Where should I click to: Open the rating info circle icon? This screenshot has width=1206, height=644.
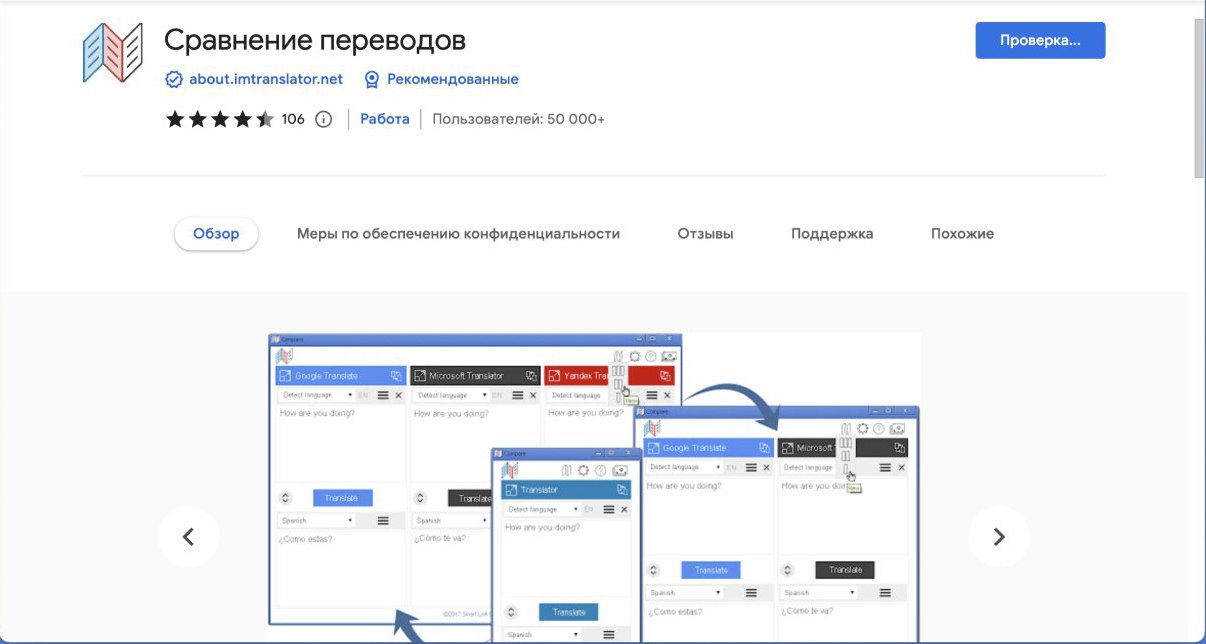pos(323,119)
